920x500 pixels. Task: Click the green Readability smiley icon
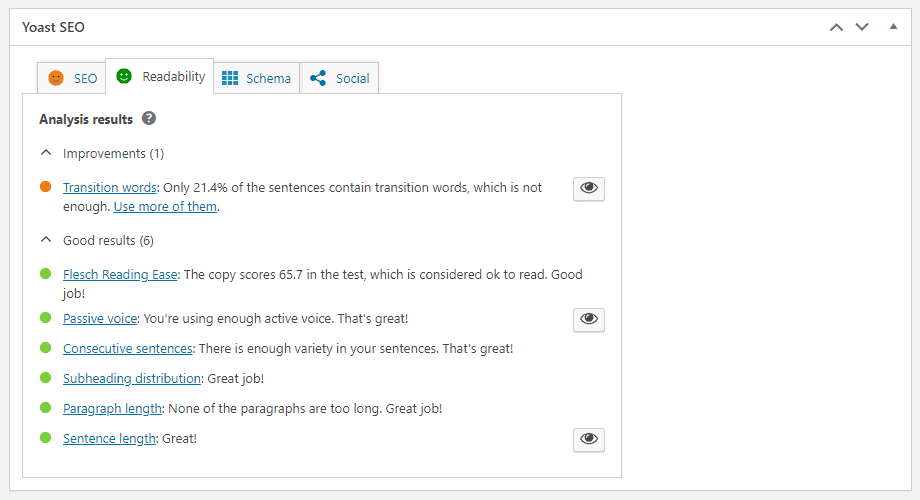click(x=124, y=76)
